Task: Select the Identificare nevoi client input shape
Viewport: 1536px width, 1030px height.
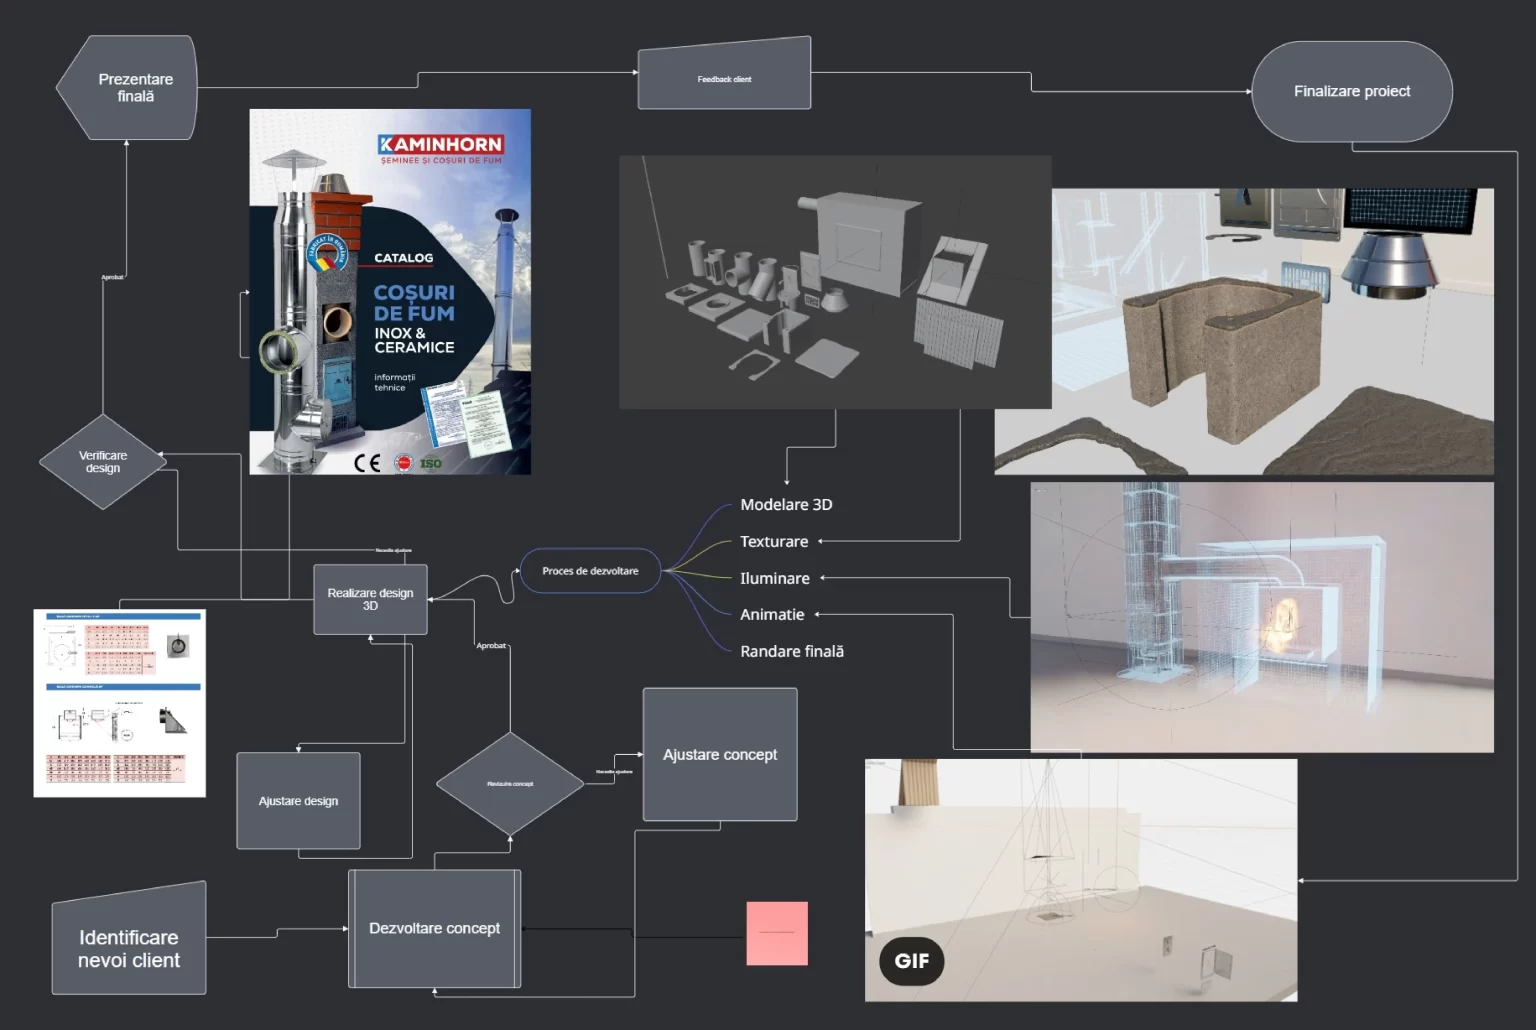Action: click(x=129, y=945)
